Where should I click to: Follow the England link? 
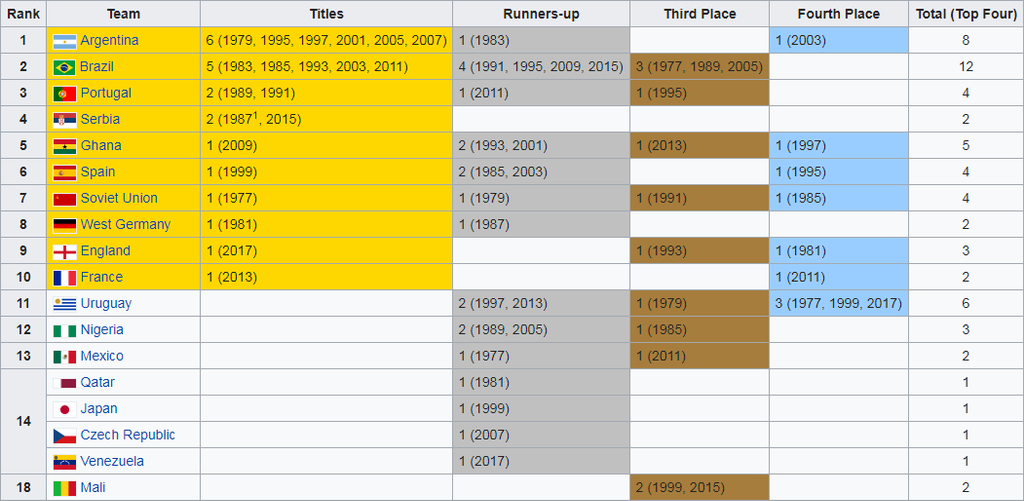click(x=105, y=251)
